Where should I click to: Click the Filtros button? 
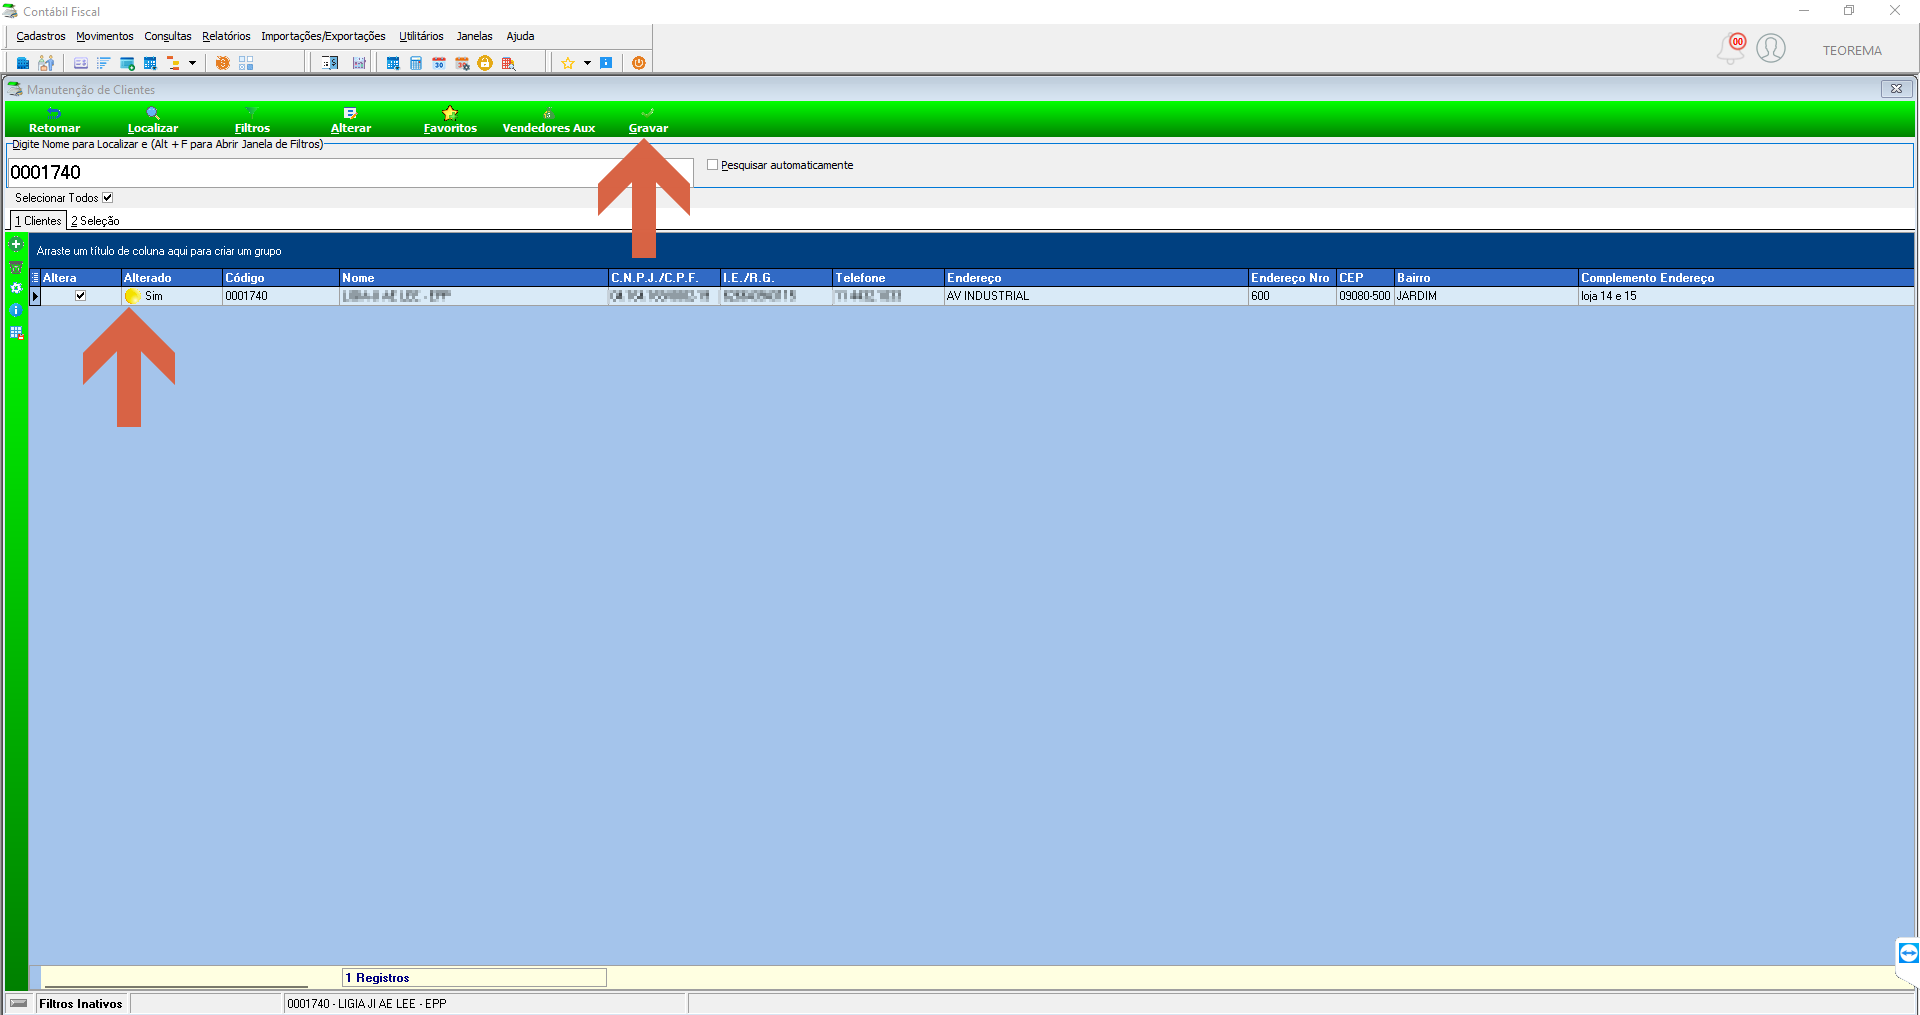252,120
